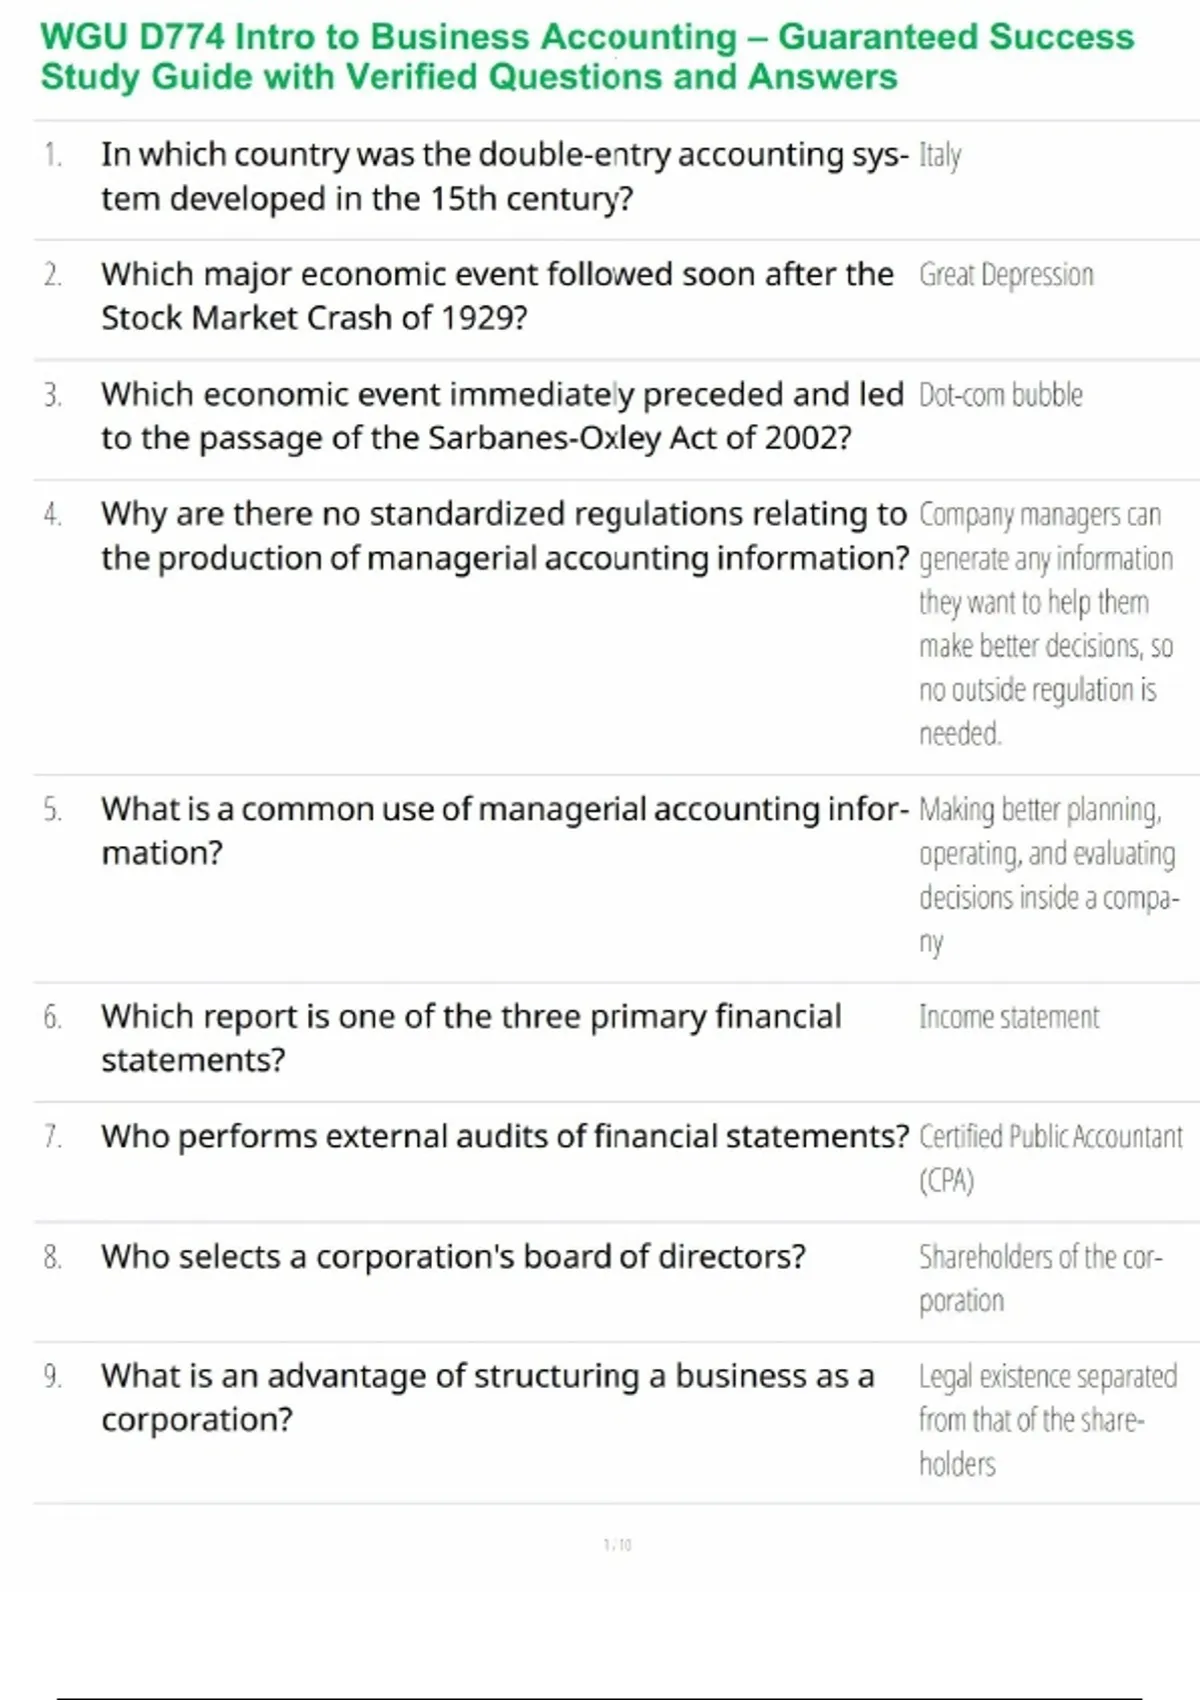
Task: Click question 4 about standardized regulations
Action: pyautogui.click(x=504, y=536)
